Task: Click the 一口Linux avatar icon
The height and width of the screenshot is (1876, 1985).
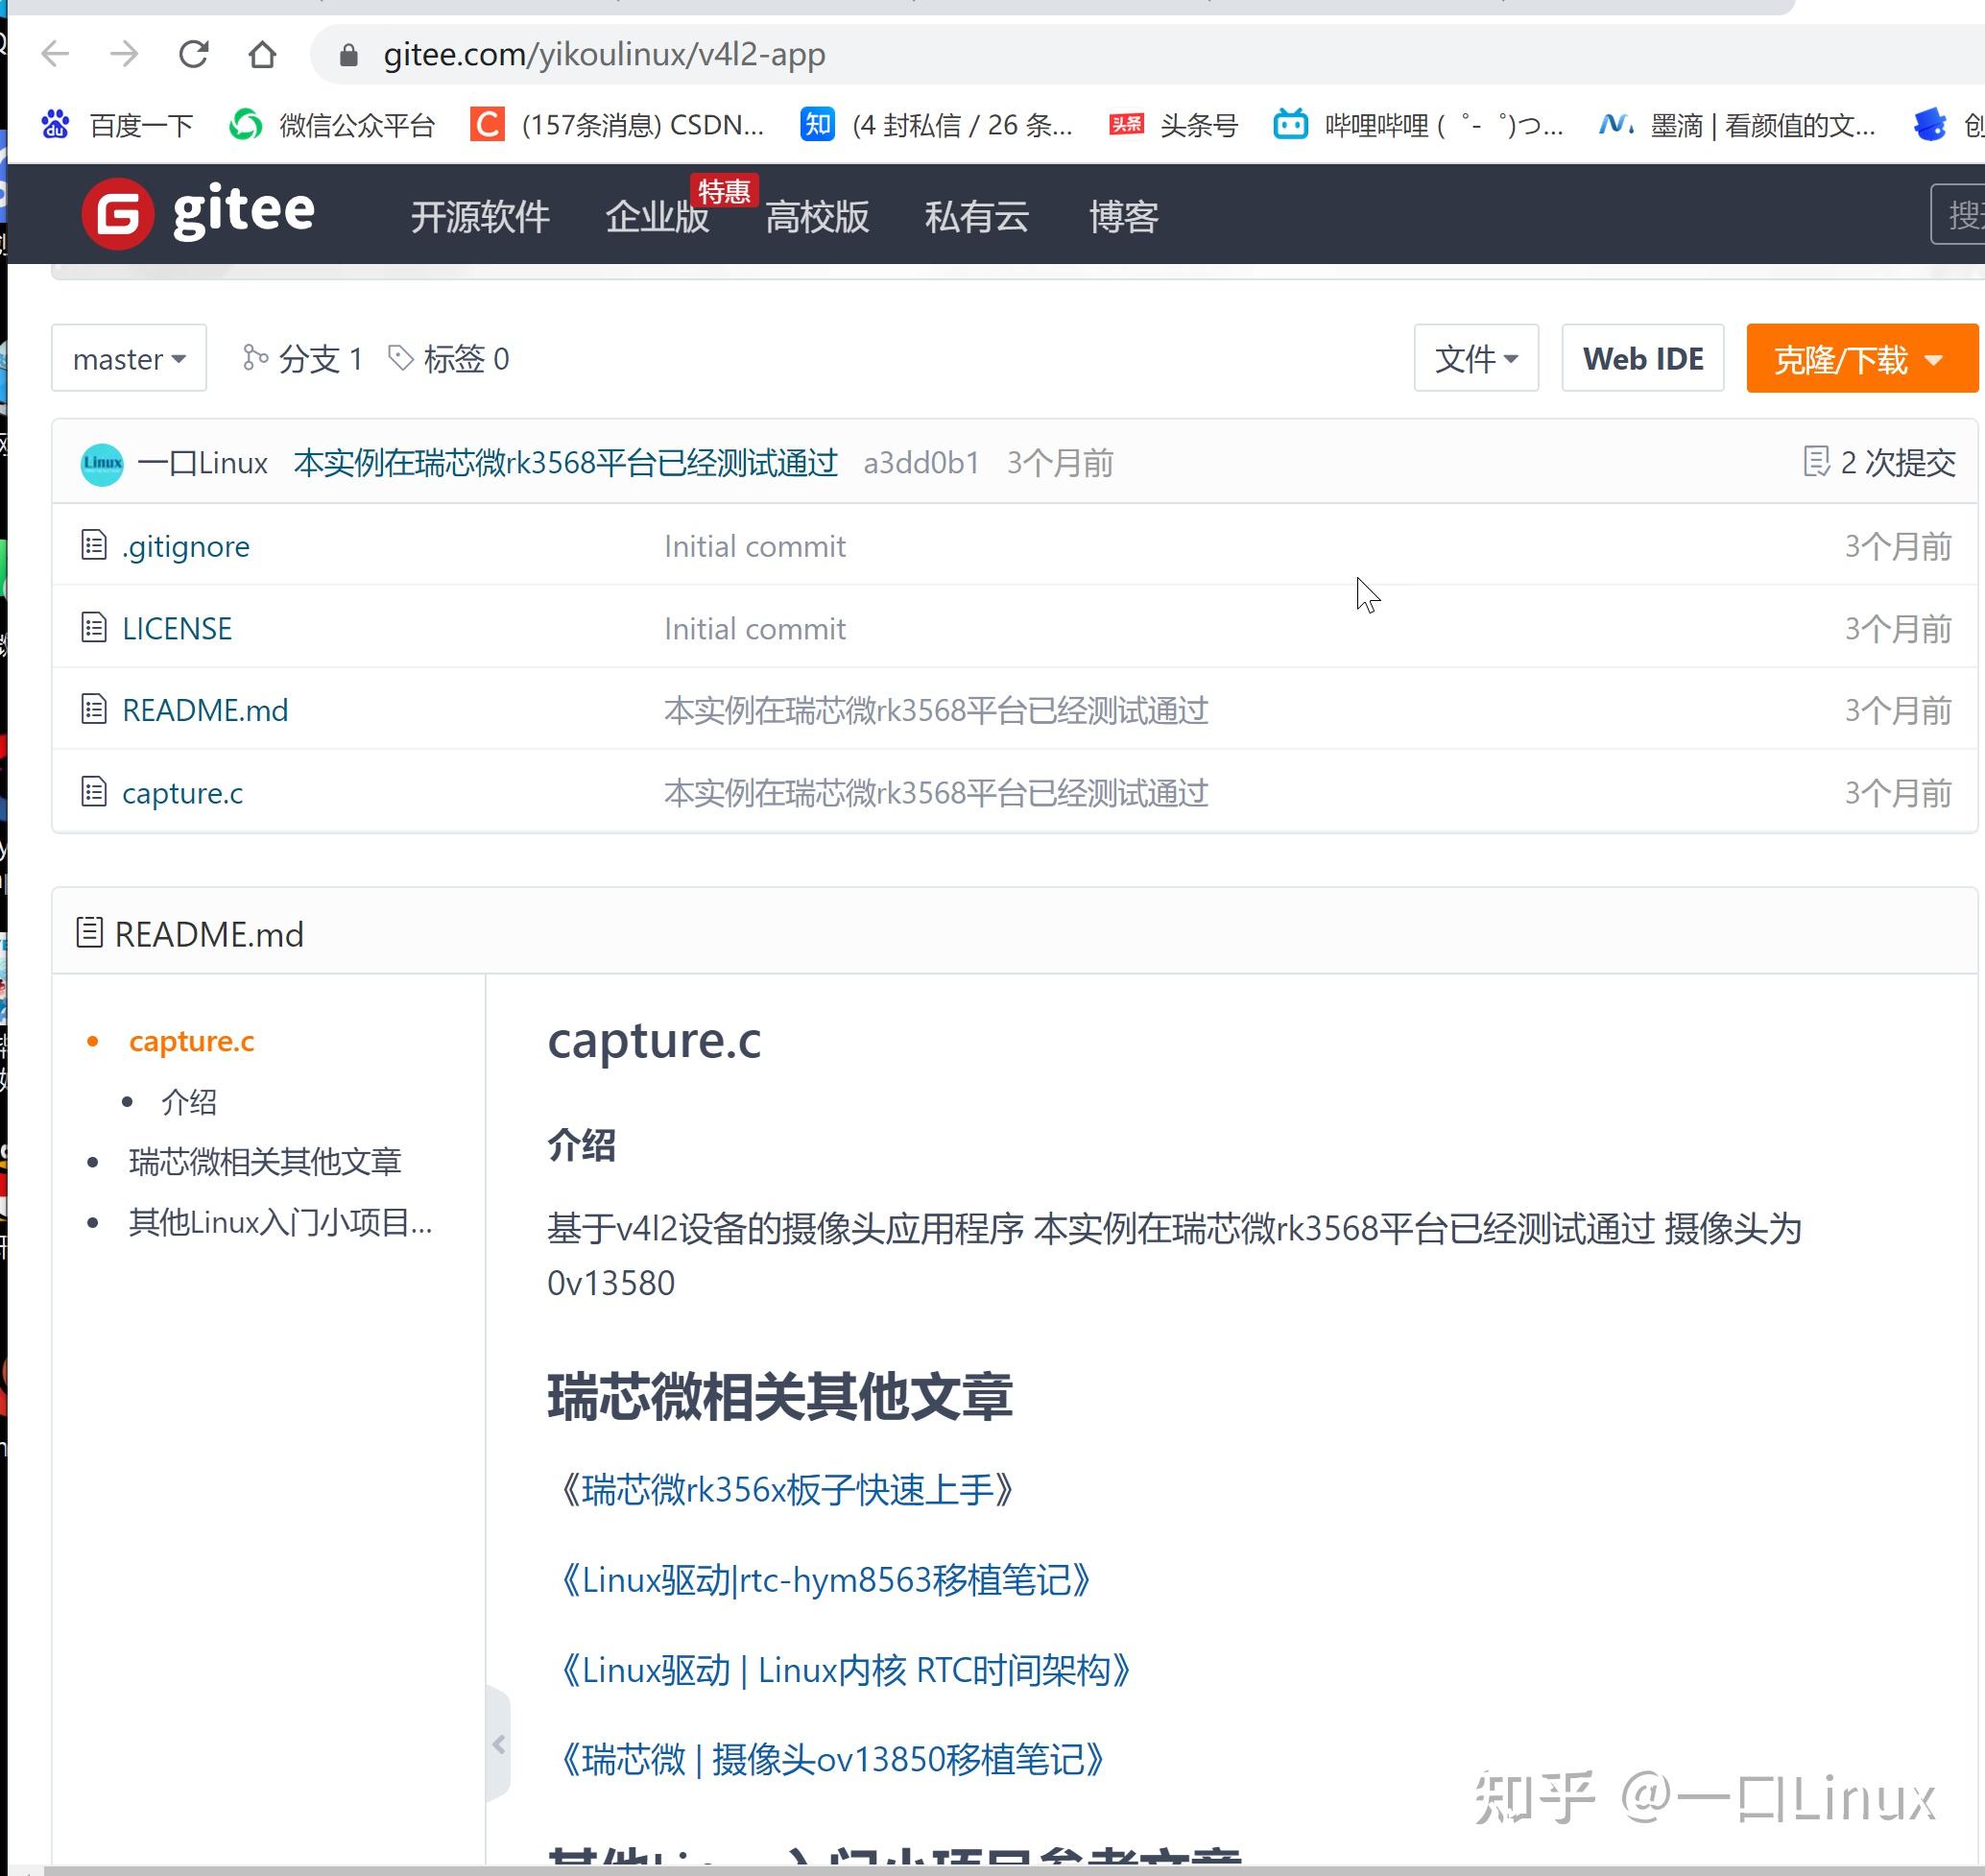Action: 100,463
